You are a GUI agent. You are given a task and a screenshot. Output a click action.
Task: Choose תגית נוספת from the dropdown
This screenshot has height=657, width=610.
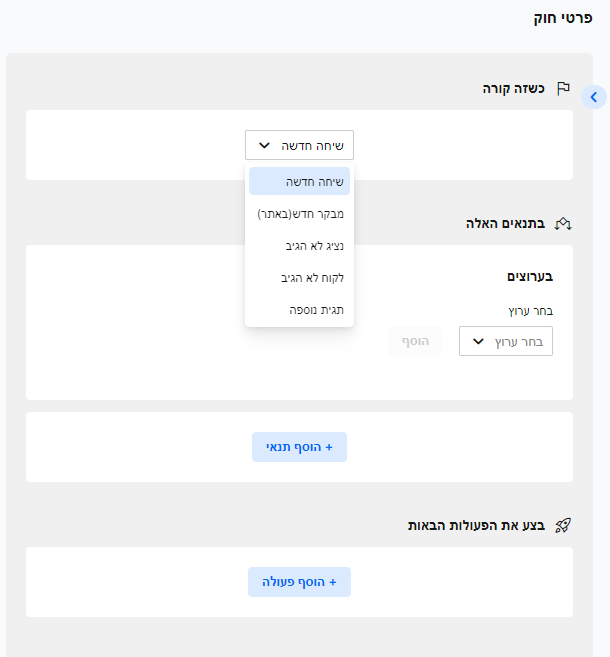pos(299,310)
